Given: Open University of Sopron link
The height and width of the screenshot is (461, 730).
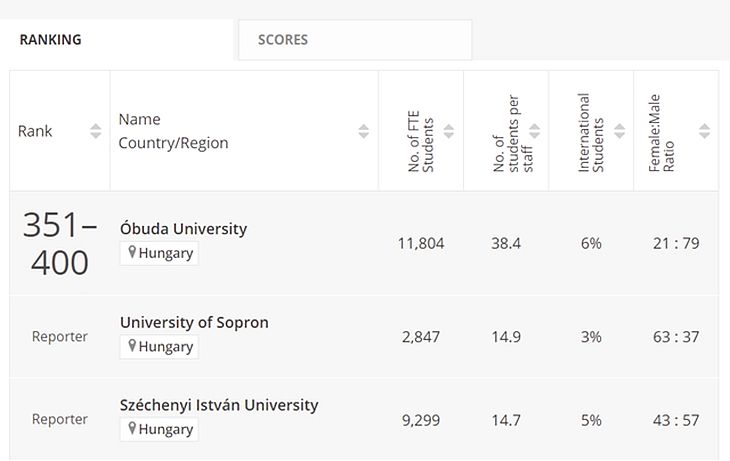Looking at the screenshot, I should 194,323.
